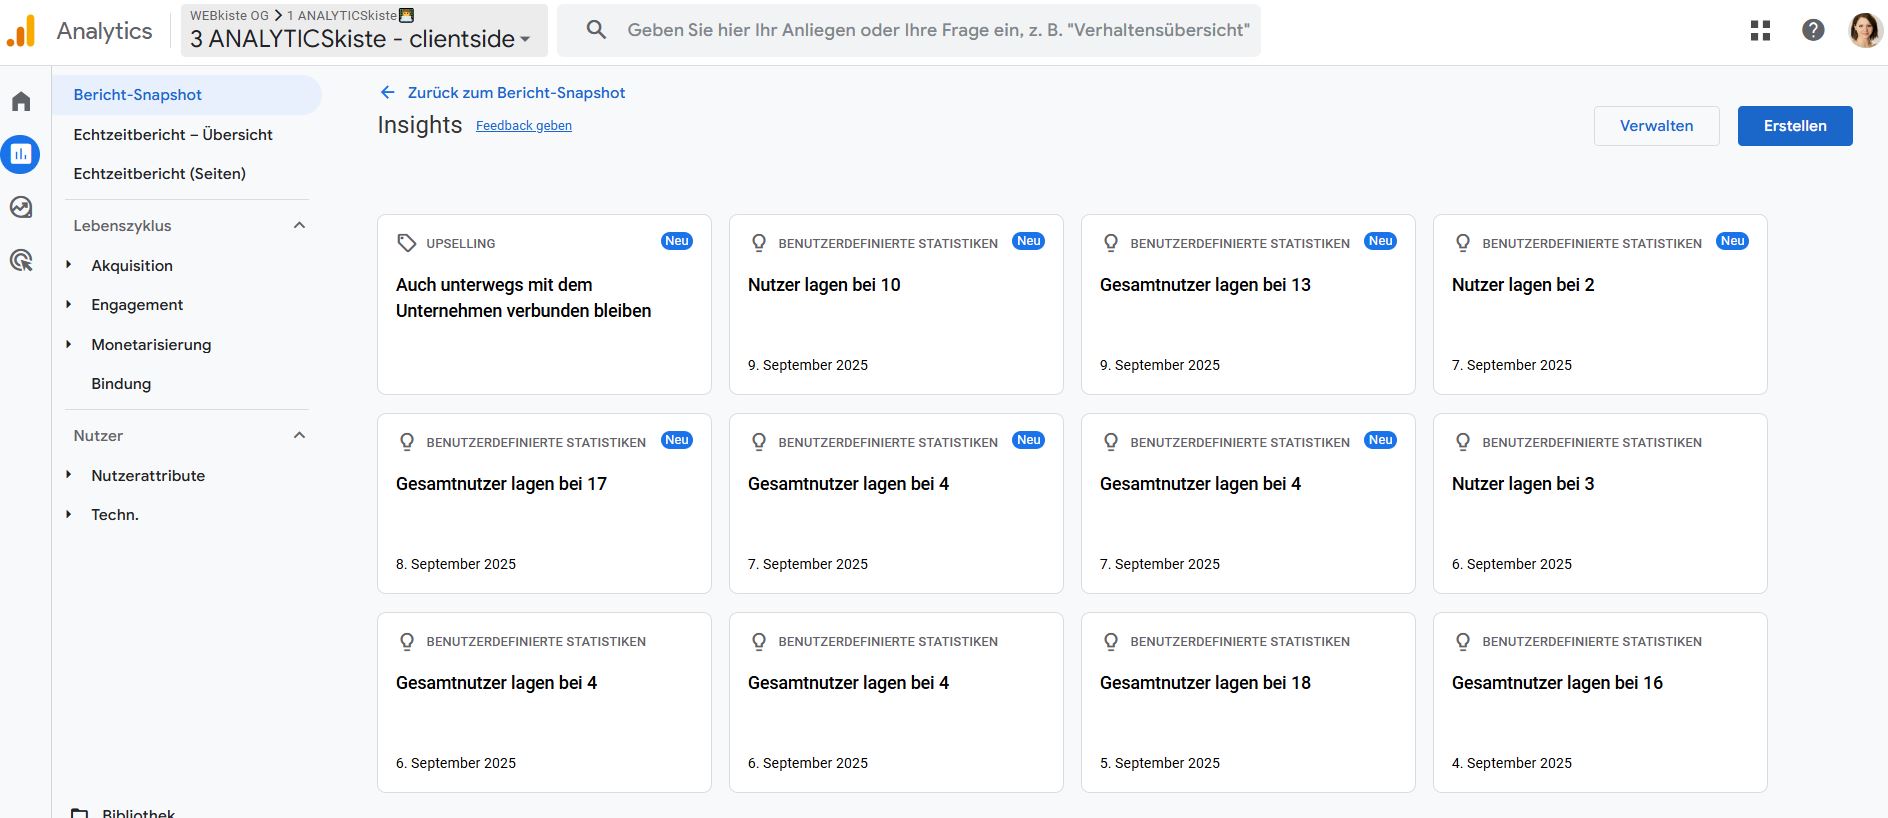Click lightbulb icon on Nutzer lagen bei 10 card

click(759, 243)
